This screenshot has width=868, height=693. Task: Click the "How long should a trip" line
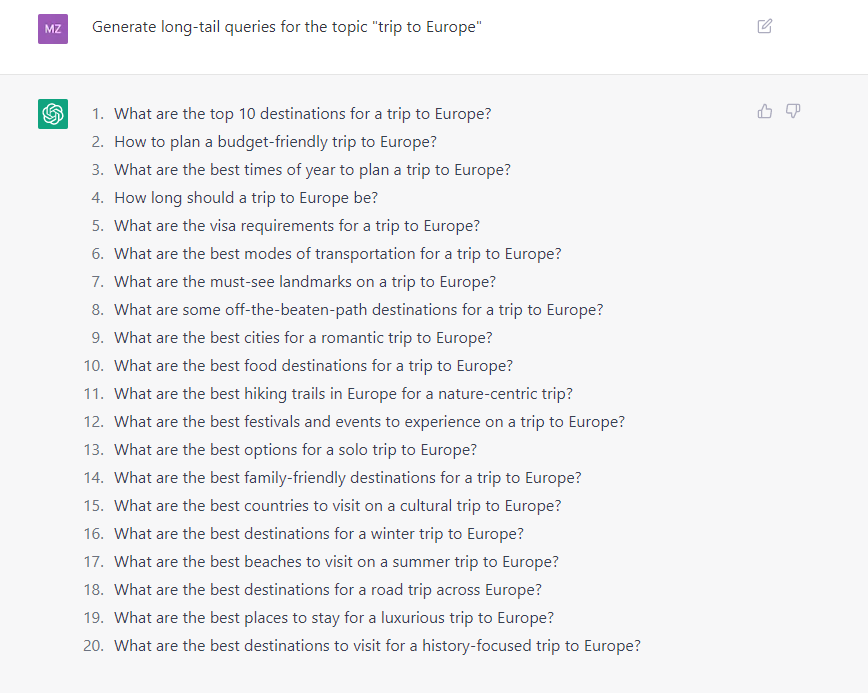tap(246, 198)
